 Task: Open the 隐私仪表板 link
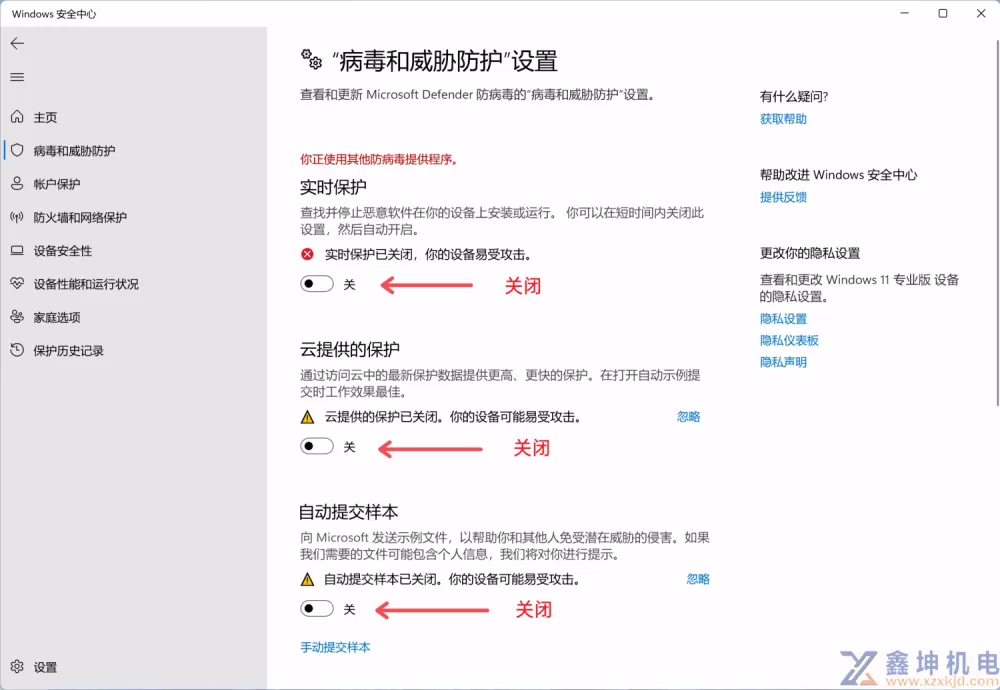point(789,341)
